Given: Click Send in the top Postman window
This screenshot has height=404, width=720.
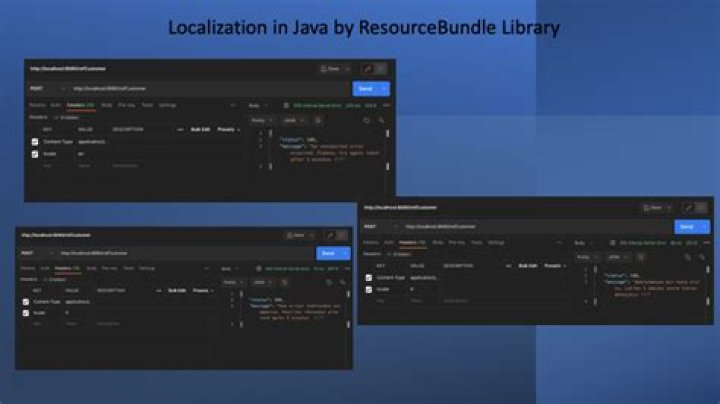Looking at the screenshot, I should pyautogui.click(x=366, y=89).
